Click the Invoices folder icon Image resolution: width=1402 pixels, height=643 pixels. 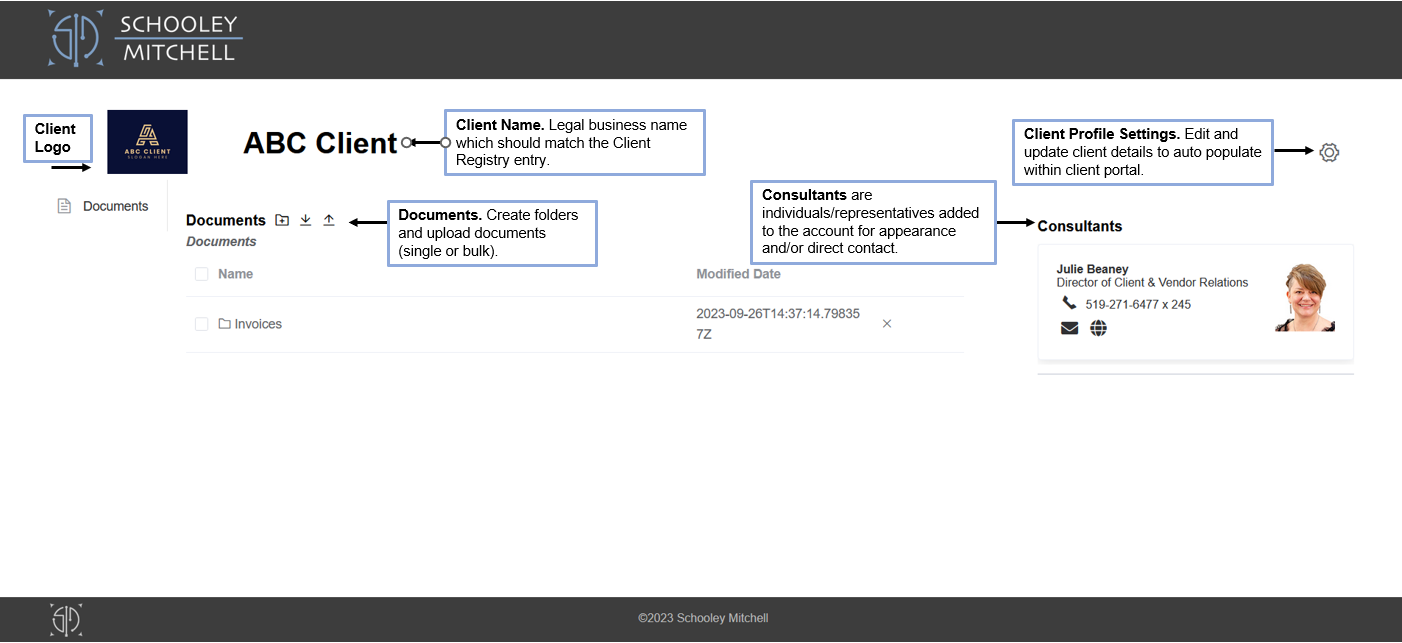pyautogui.click(x=225, y=324)
